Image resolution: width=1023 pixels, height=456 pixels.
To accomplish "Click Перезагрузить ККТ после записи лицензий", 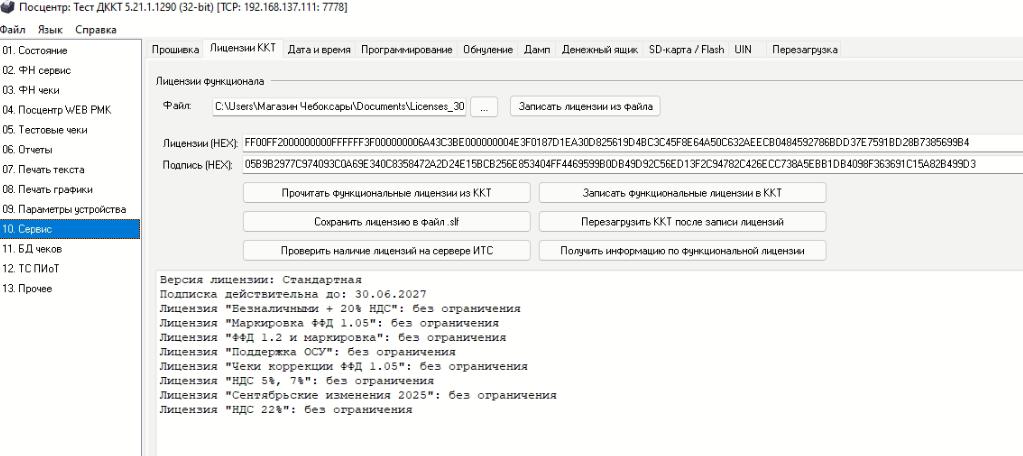I will 682,222.
